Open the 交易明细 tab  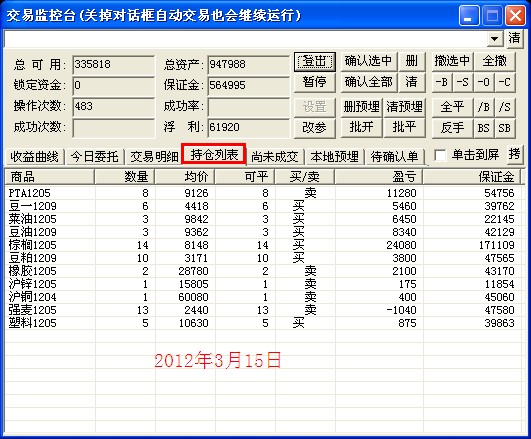click(x=154, y=156)
